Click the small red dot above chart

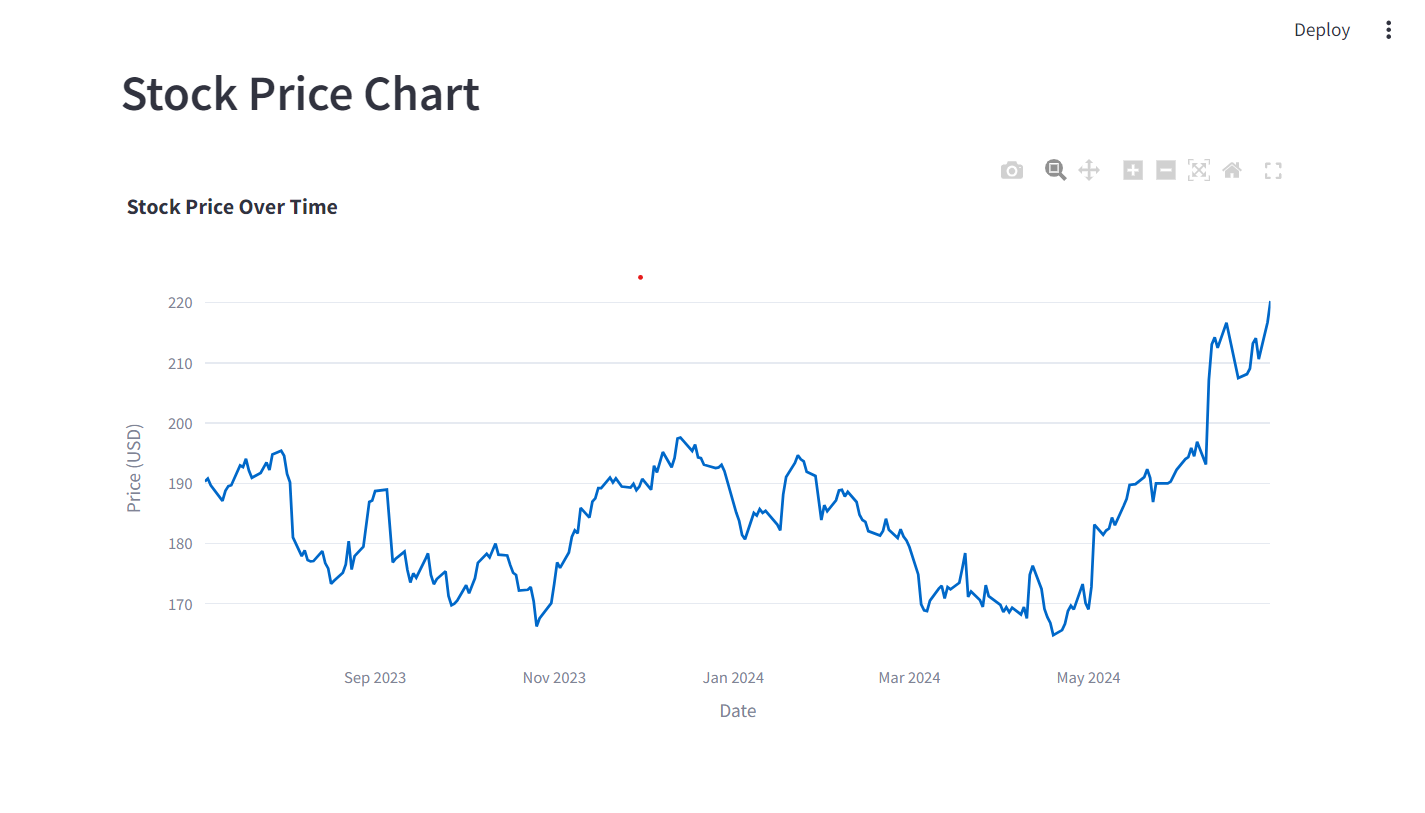(640, 277)
